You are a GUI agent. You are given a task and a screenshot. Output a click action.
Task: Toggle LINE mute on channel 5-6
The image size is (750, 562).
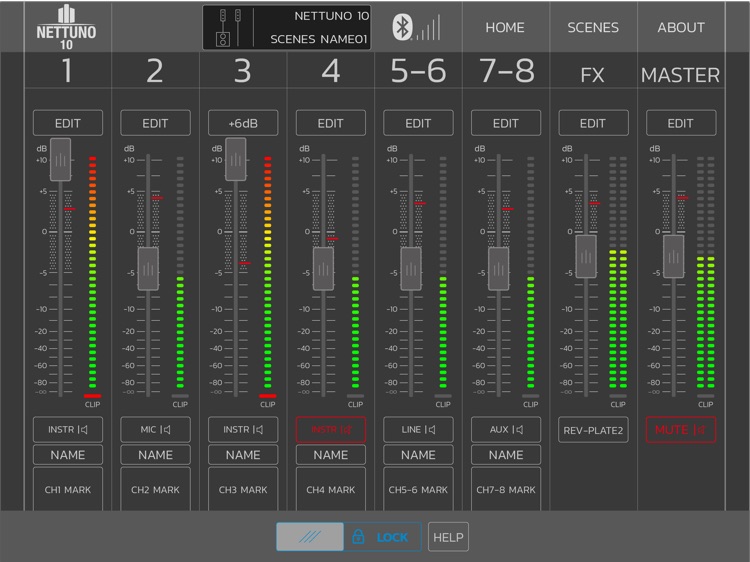tap(418, 430)
